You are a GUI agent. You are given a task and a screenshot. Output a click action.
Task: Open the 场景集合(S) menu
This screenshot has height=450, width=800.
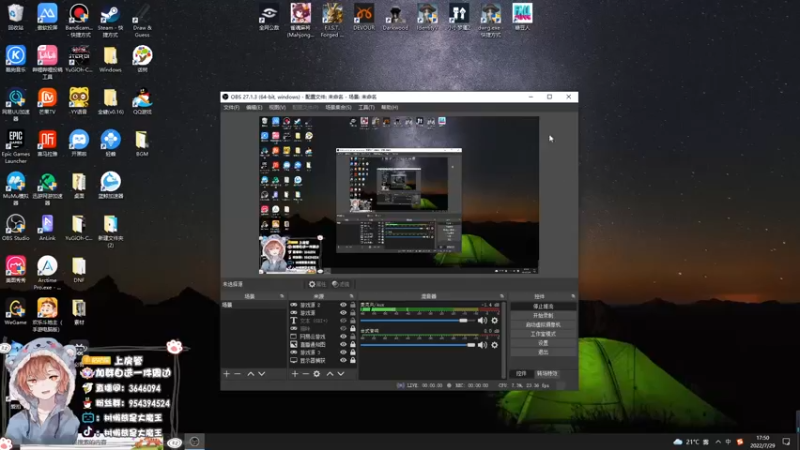tap(338, 108)
